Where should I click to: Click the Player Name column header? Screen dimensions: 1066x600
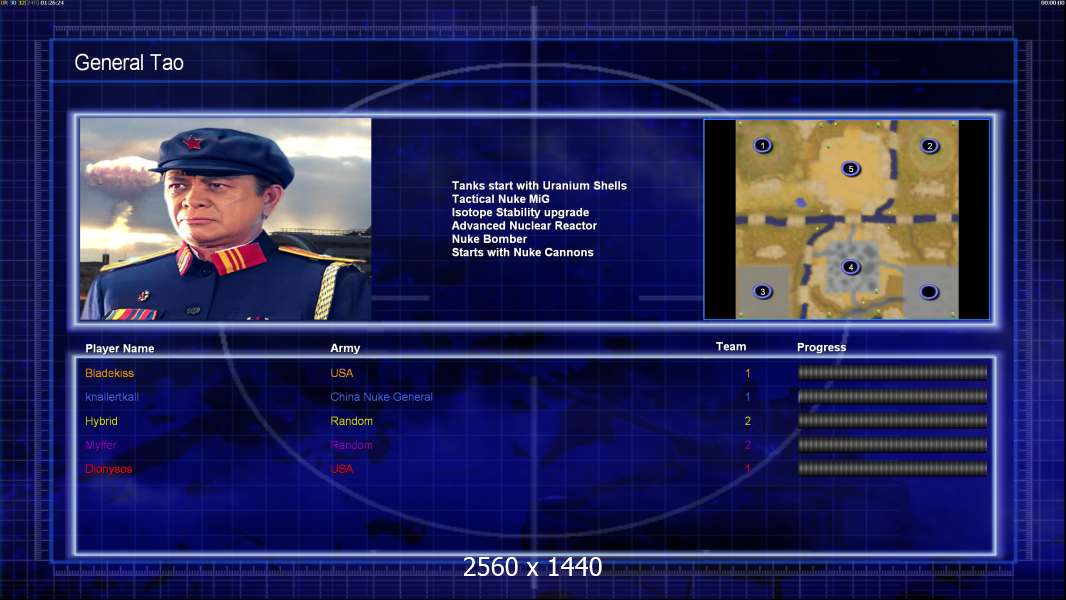(x=120, y=349)
